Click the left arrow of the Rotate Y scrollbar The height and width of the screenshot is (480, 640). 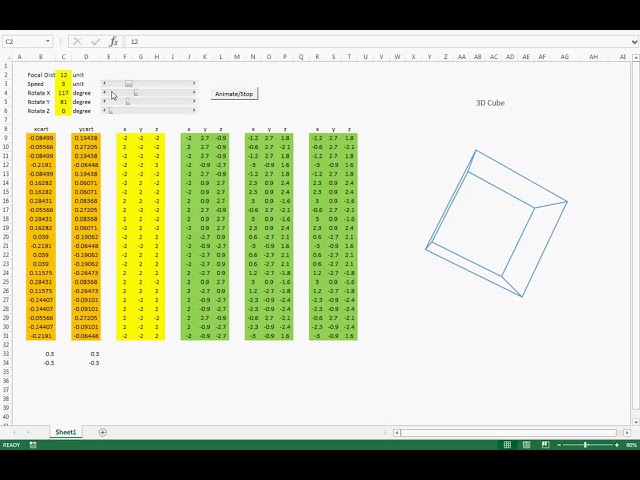[104, 101]
